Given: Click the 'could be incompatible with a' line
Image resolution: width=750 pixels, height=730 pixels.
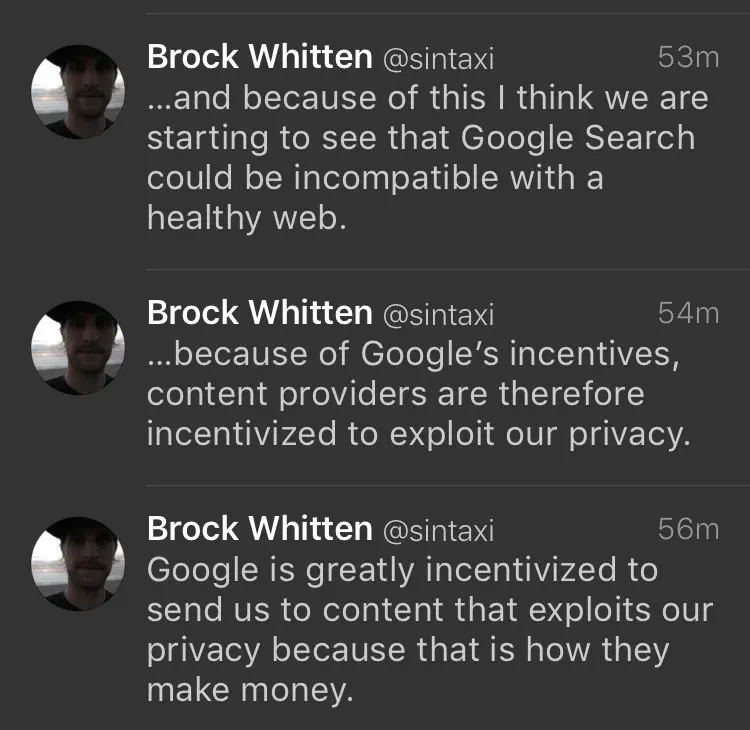Looking at the screenshot, I should [x=374, y=177].
